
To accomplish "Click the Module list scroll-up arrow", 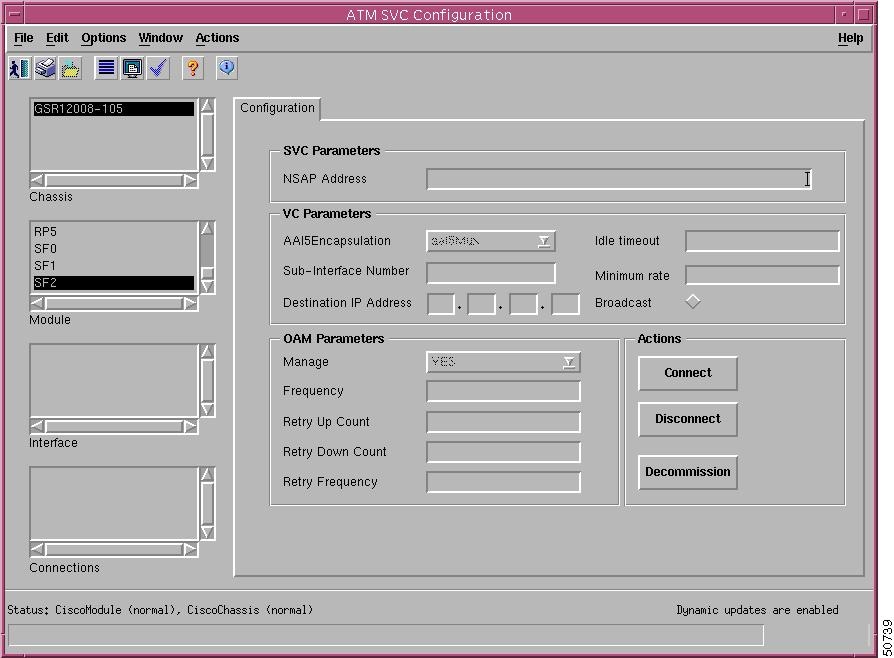I will (x=208, y=228).
